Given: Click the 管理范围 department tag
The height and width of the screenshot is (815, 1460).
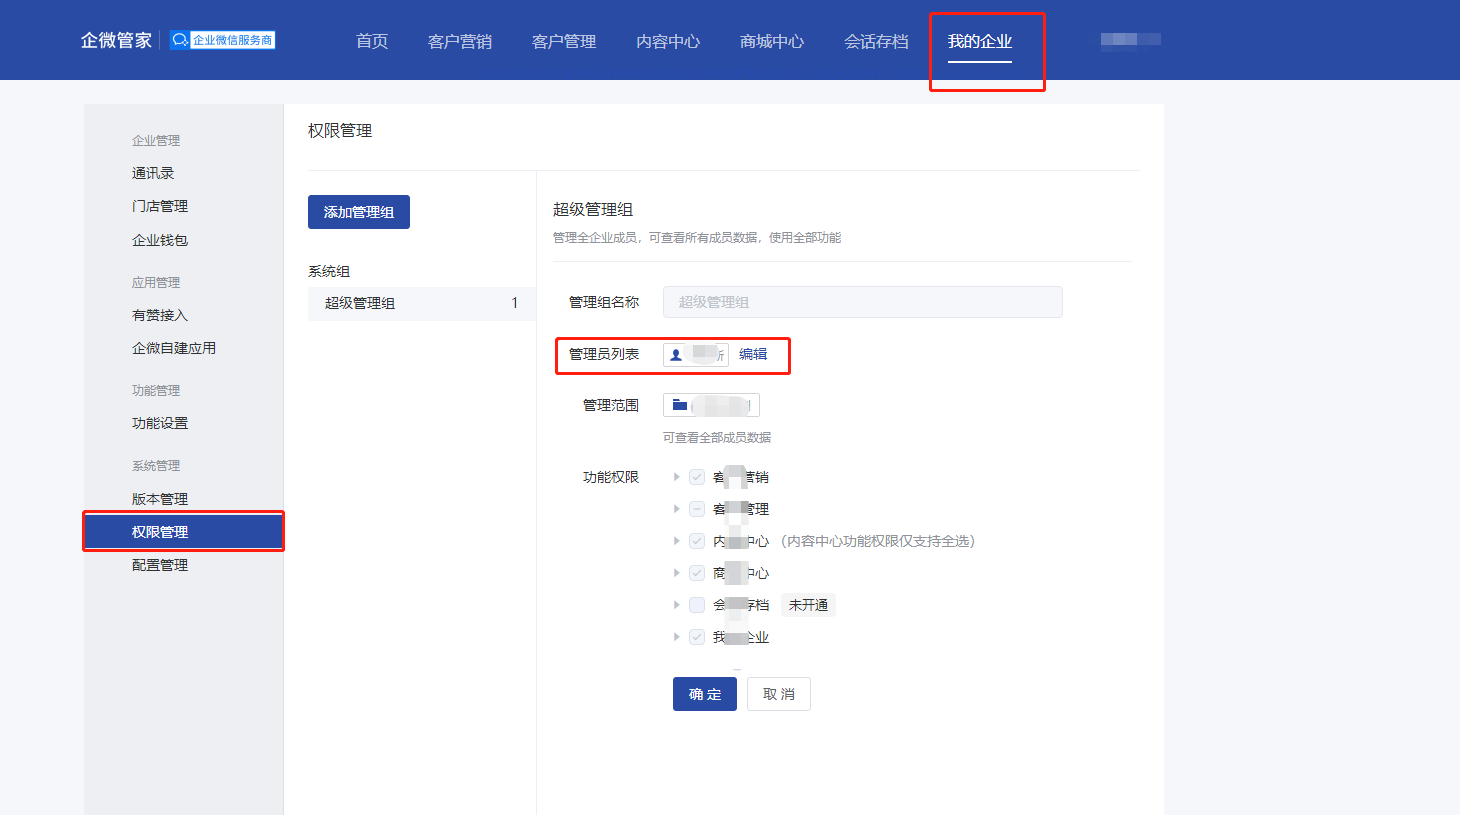Looking at the screenshot, I should click(x=711, y=405).
